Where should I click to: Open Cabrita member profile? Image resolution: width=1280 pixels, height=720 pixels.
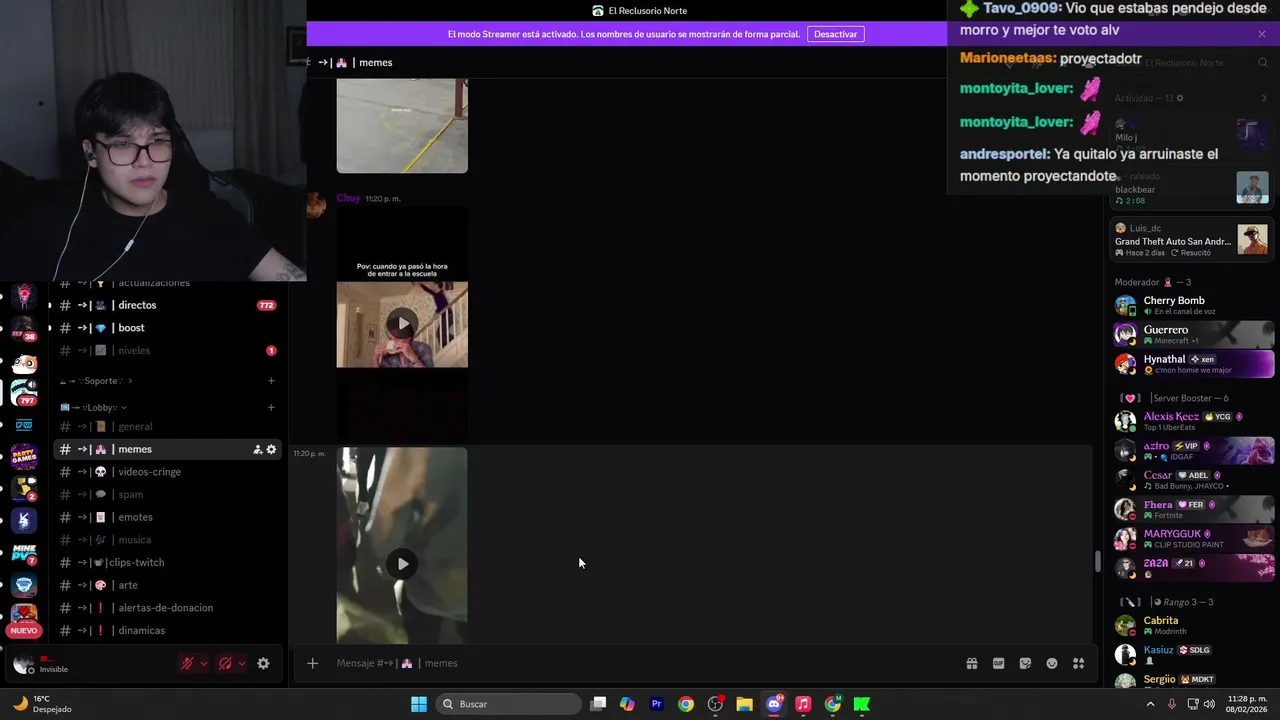pos(1193,625)
